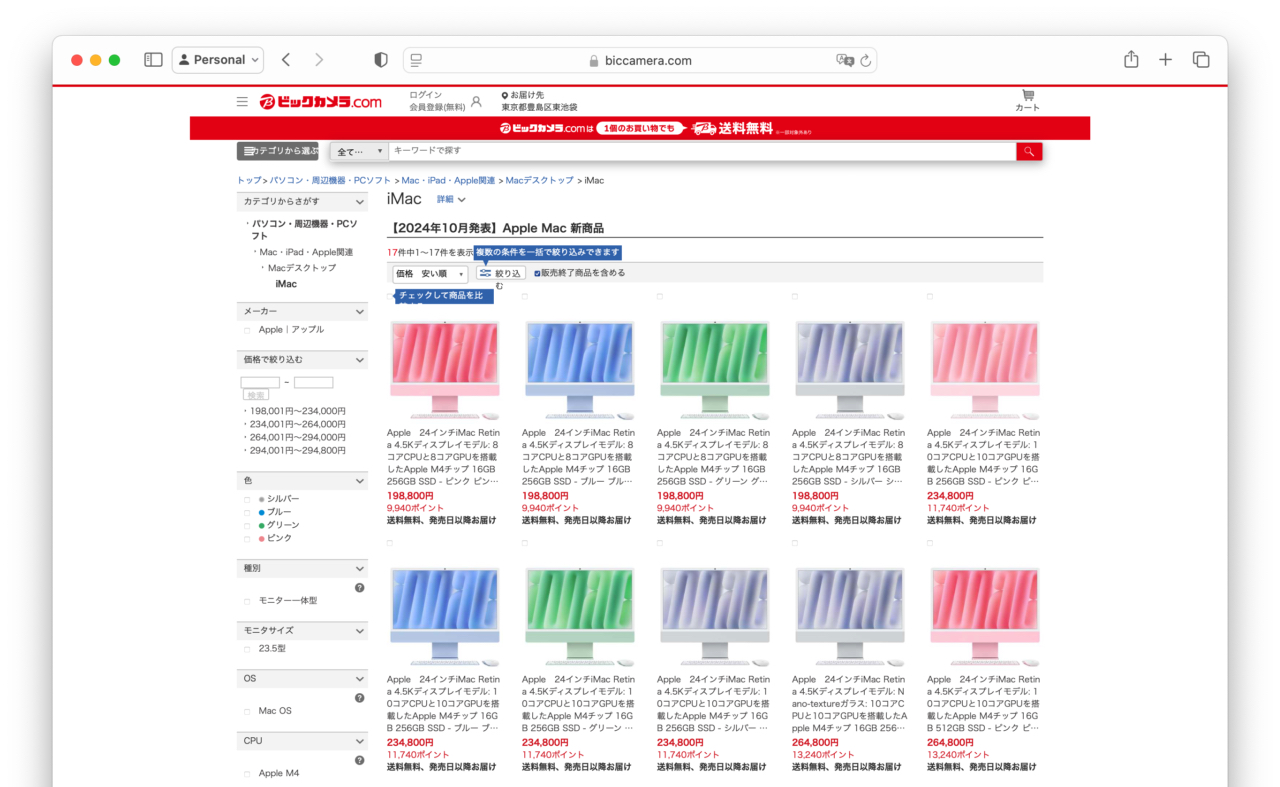Check the ブルー color checkbox
This screenshot has width=1280, height=787.
pos(248,512)
